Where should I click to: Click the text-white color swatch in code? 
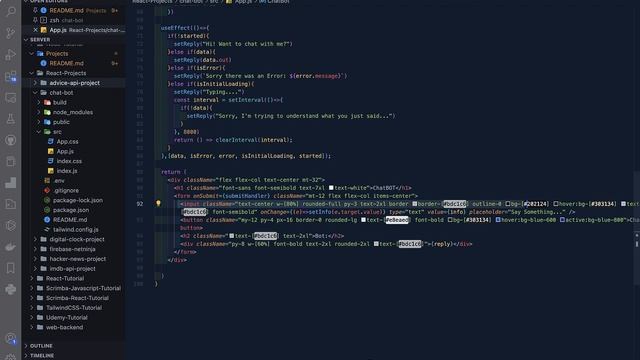(331, 188)
